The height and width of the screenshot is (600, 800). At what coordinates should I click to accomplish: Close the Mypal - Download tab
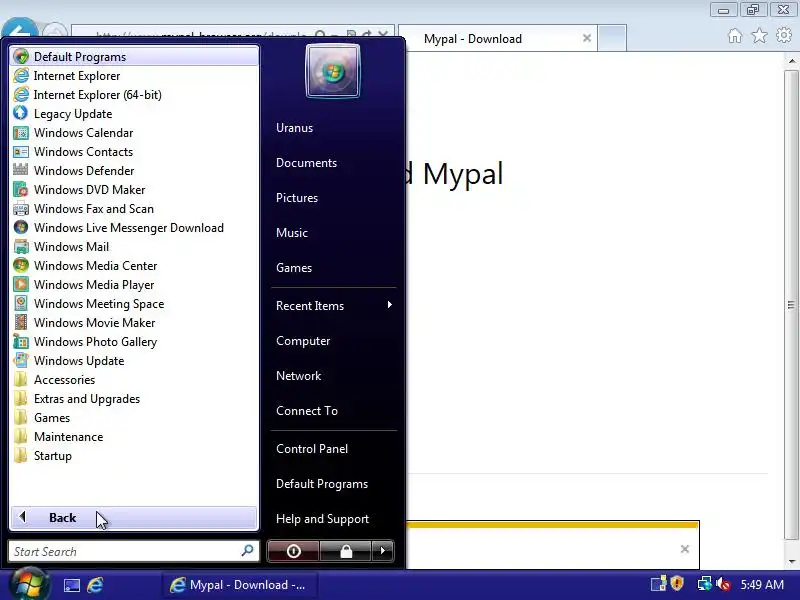coord(587,38)
